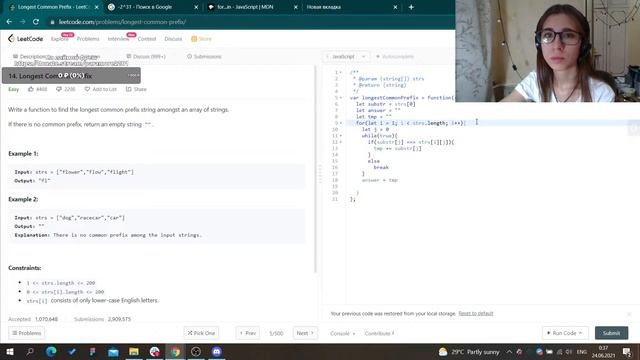Close the Longest Common Prefix tab
The height and width of the screenshot is (360, 640).
click(x=96, y=7)
